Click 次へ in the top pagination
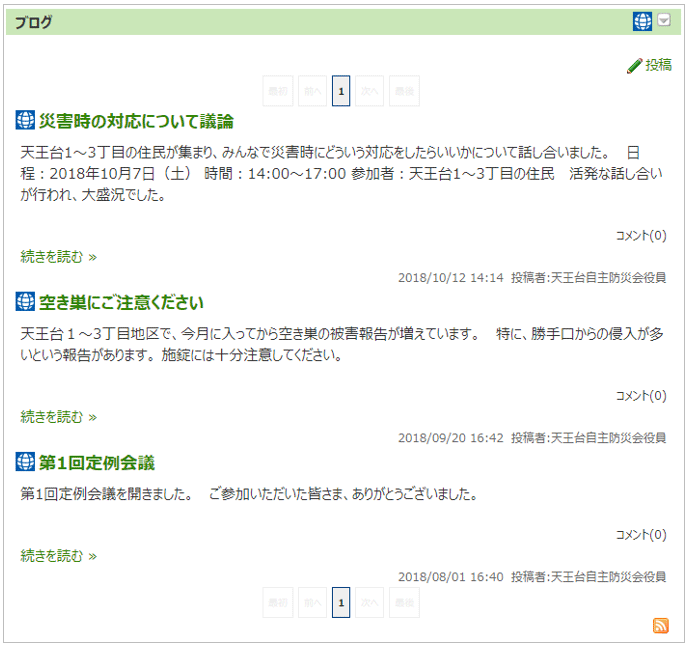The height and width of the screenshot is (647, 688). (370, 91)
